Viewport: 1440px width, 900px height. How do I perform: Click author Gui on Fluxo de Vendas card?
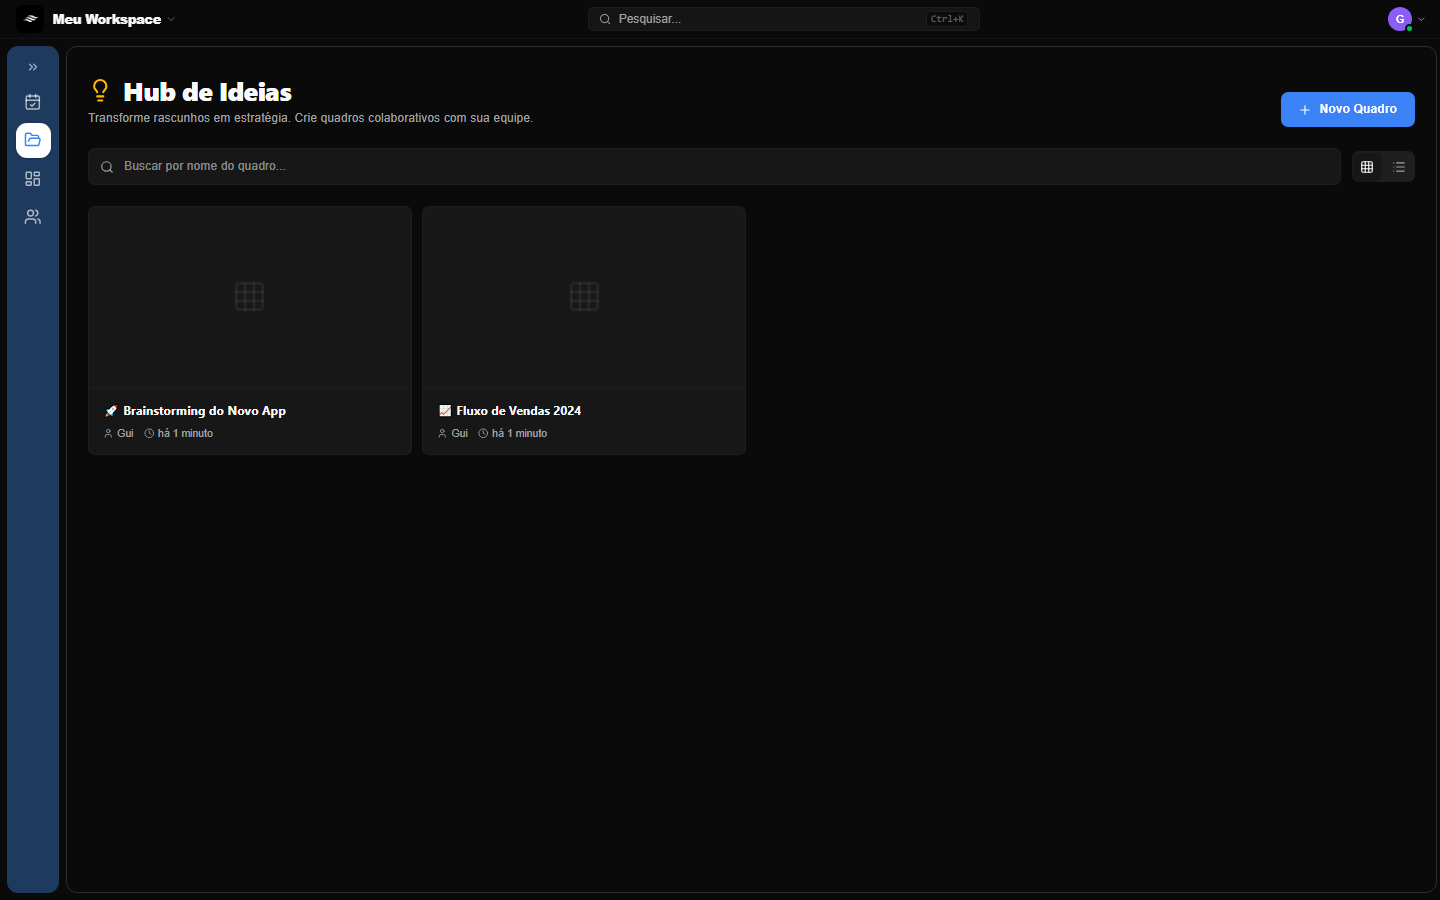pos(453,433)
